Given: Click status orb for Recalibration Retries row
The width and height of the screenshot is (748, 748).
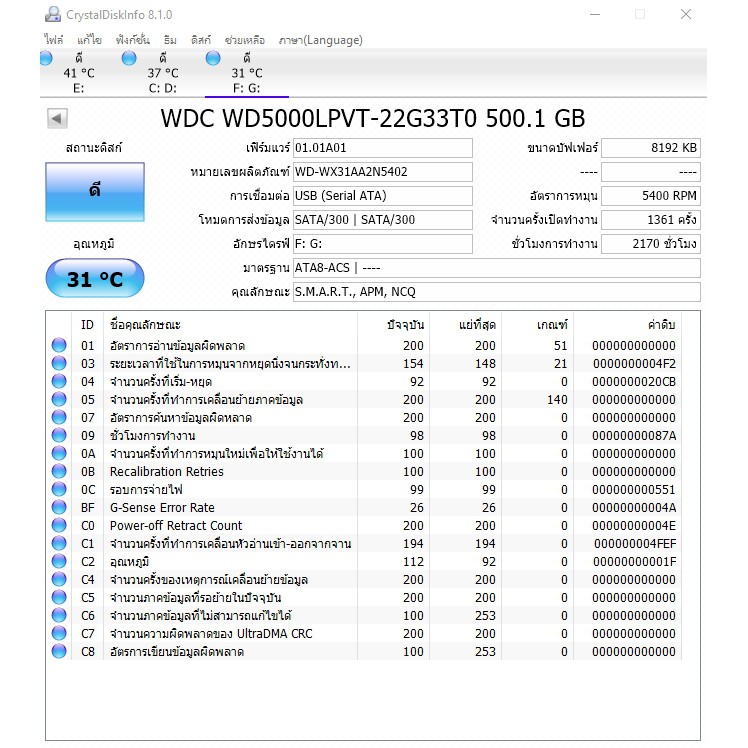Looking at the screenshot, I should (59, 472).
